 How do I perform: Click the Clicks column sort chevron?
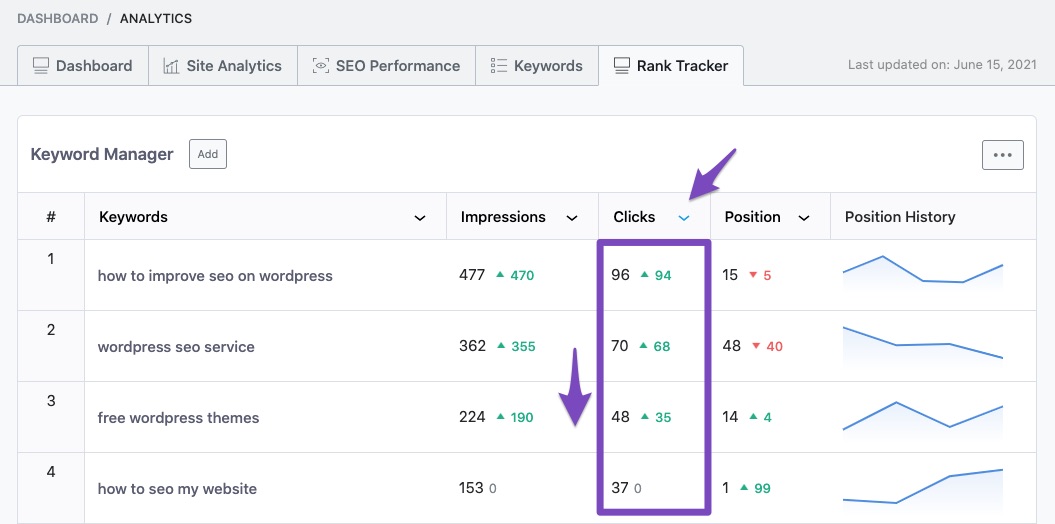684,218
